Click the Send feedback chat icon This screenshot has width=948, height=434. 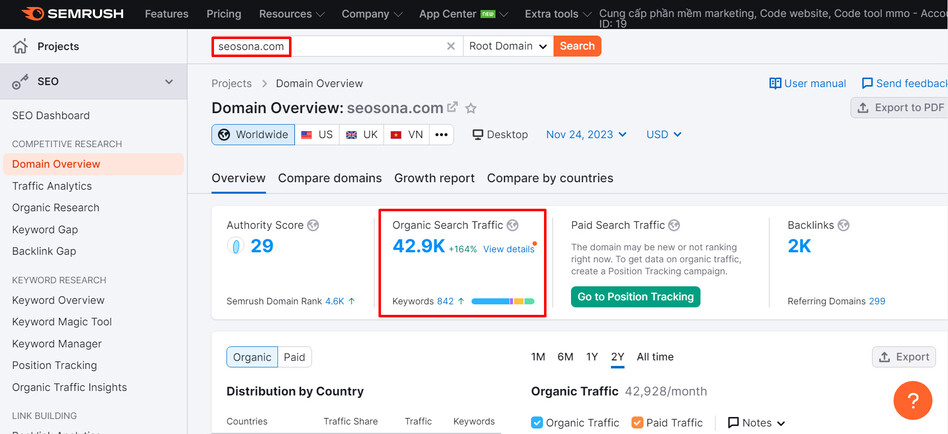coord(867,83)
